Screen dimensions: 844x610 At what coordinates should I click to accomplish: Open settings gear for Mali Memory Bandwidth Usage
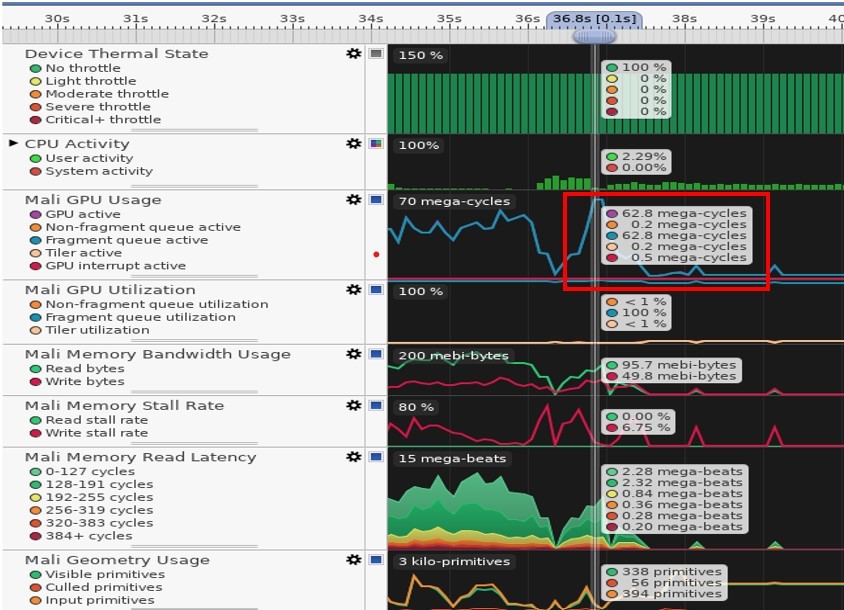354,353
